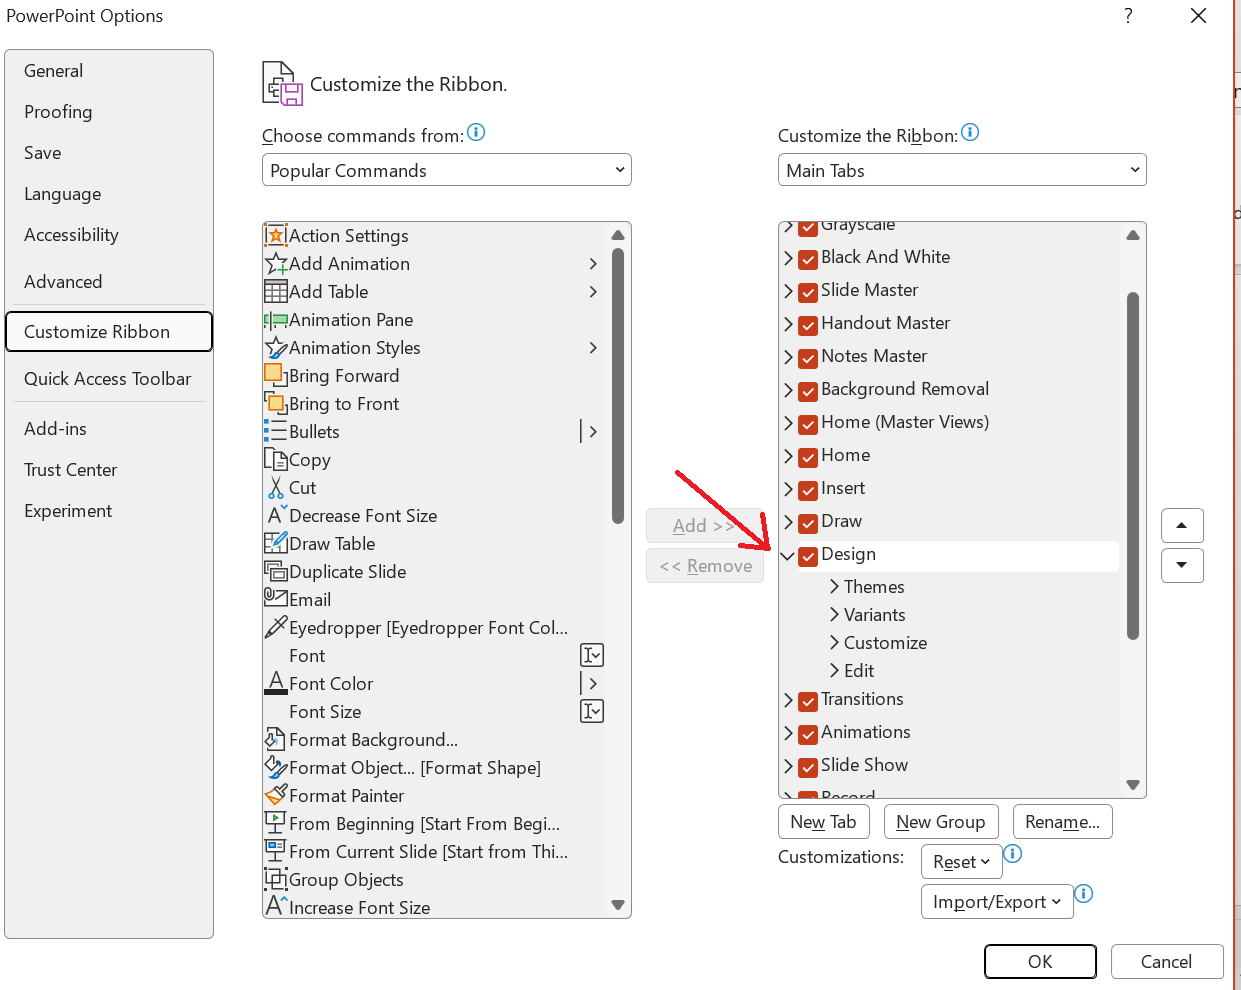Expand the Home tab node
1241x990 pixels.
click(788, 457)
